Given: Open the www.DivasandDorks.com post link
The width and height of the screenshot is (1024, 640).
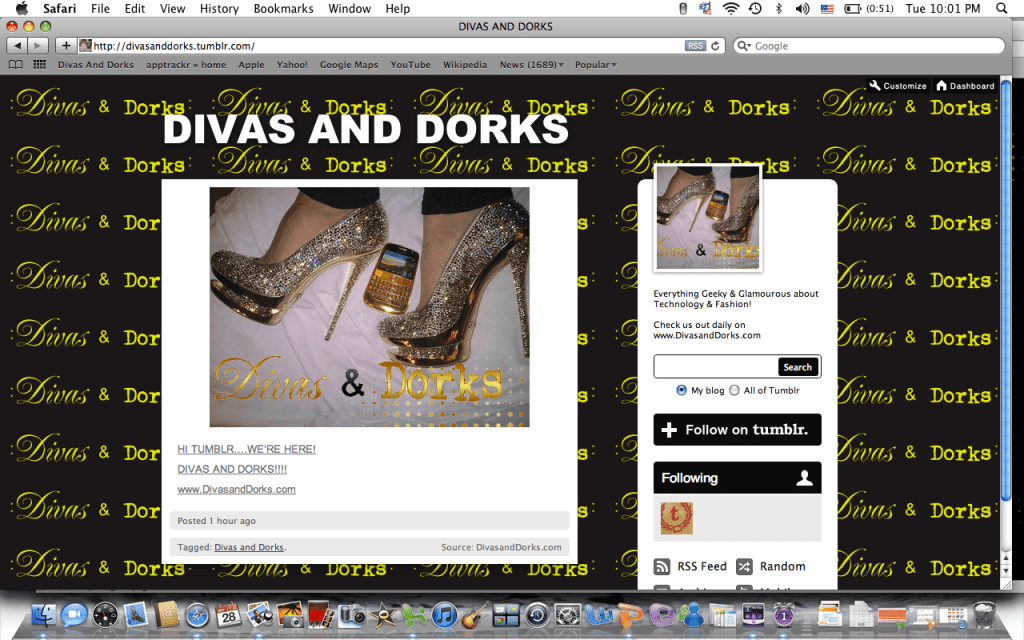Looking at the screenshot, I should (236, 489).
